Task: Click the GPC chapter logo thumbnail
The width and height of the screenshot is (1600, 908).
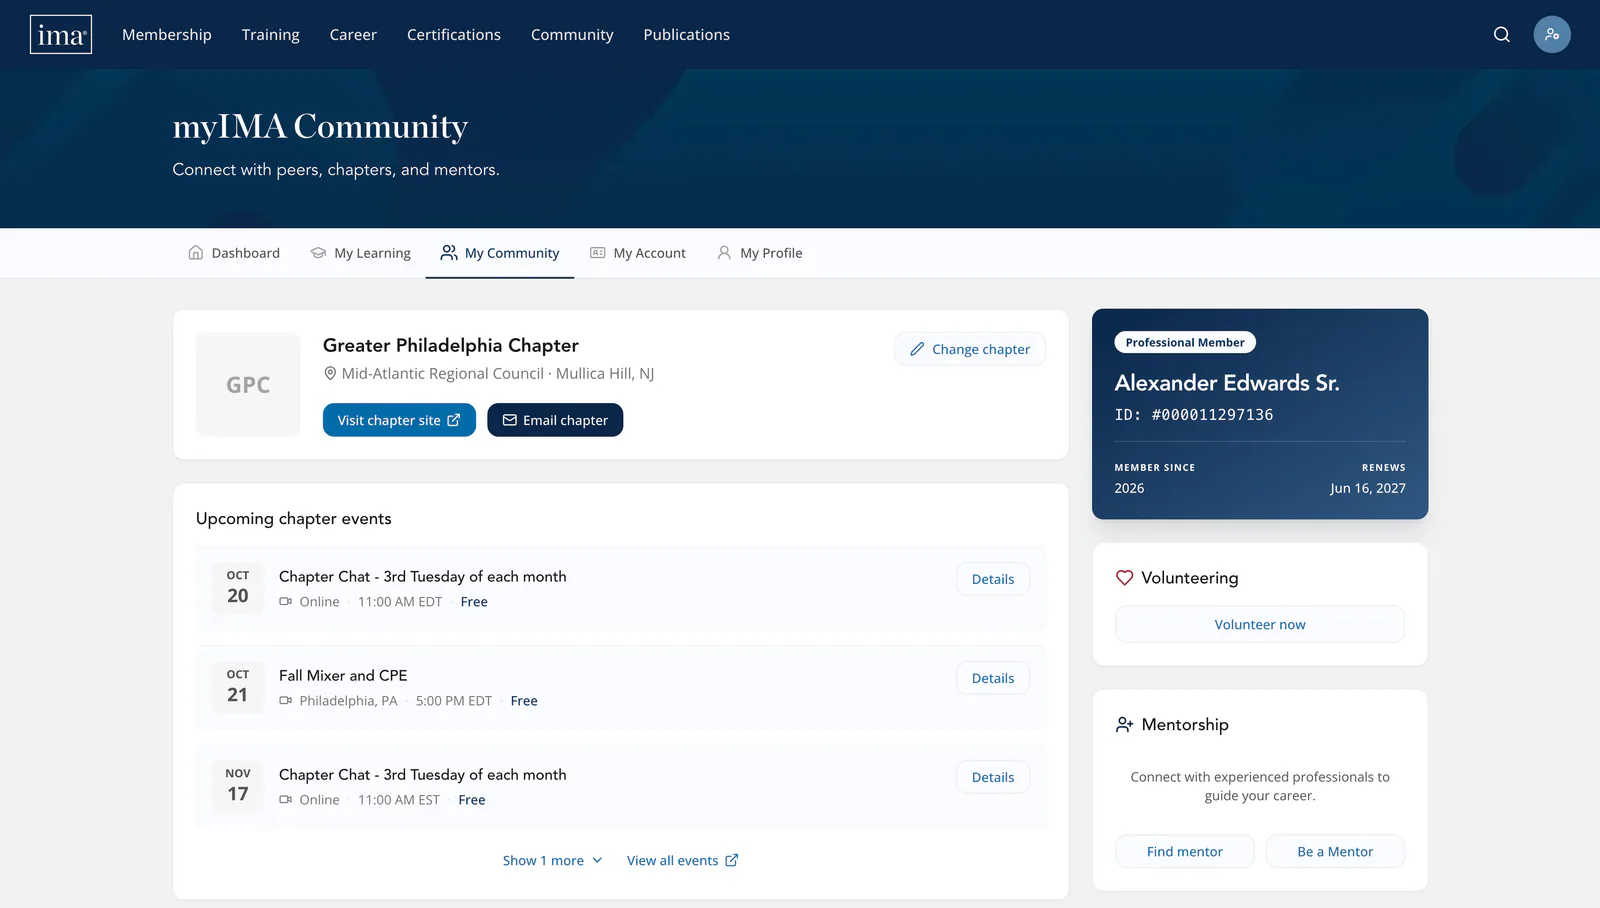Action: [x=248, y=384]
